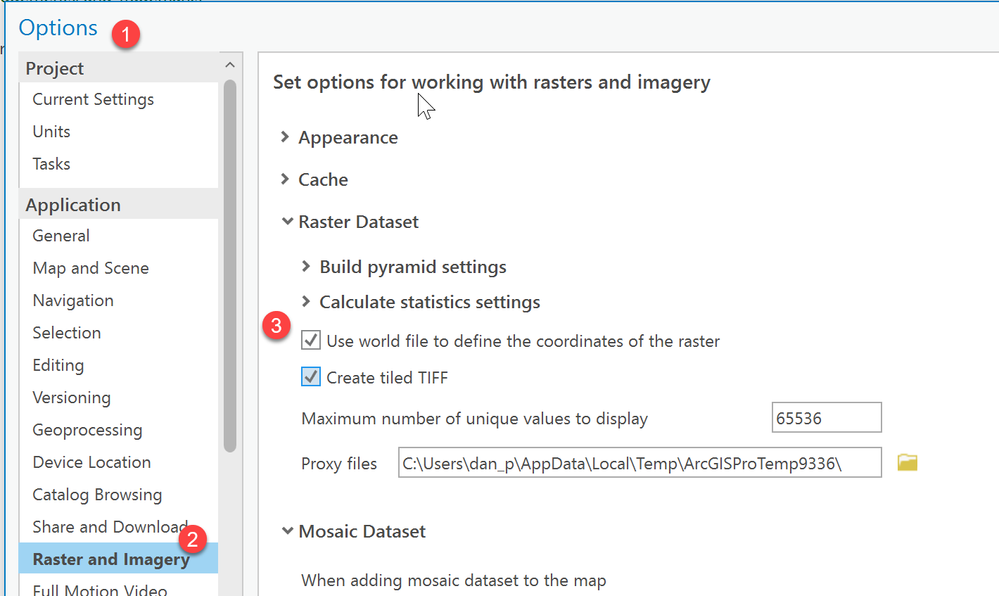999x596 pixels.
Task: Click the folder icon to browse proxy files
Action: tap(907, 462)
